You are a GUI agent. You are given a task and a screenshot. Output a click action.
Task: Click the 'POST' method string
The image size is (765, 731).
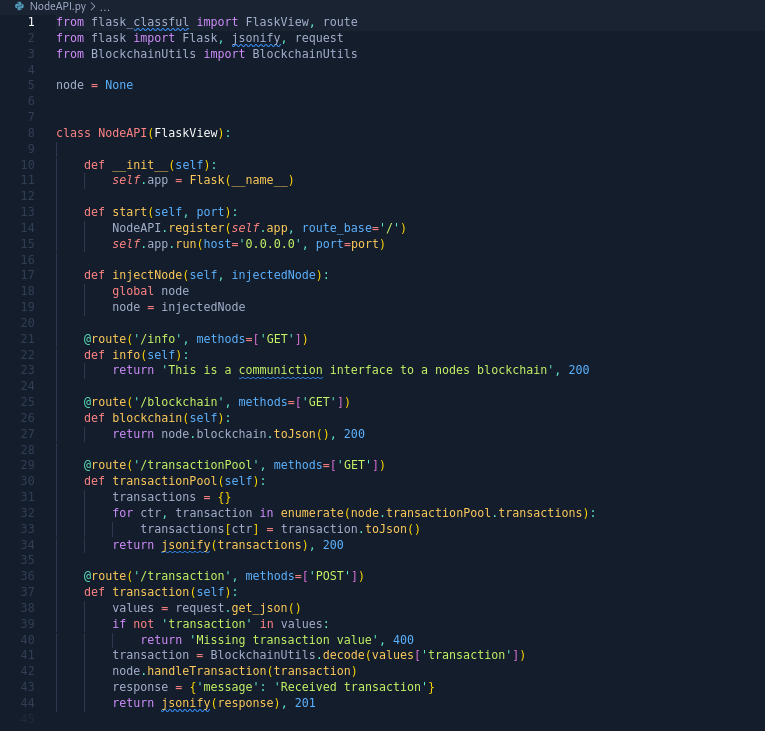click(x=330, y=576)
